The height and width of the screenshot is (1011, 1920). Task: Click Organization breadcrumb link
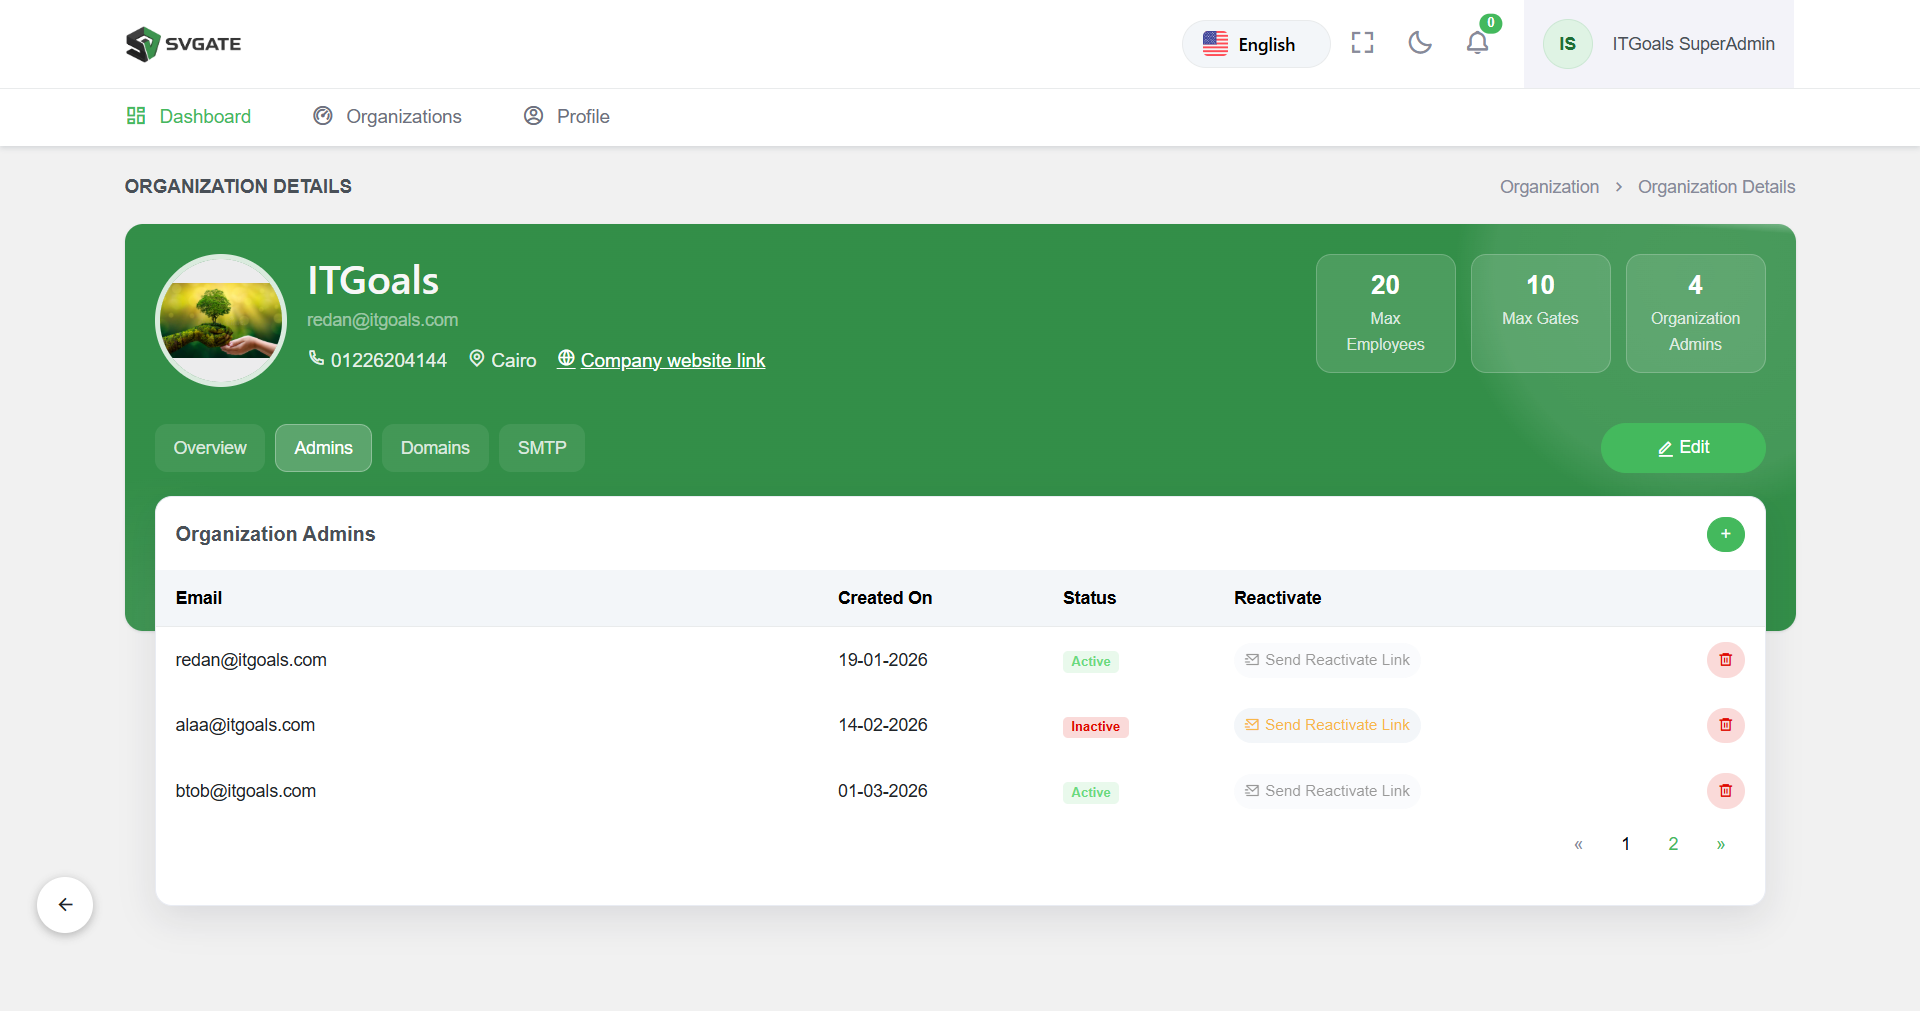(1549, 187)
